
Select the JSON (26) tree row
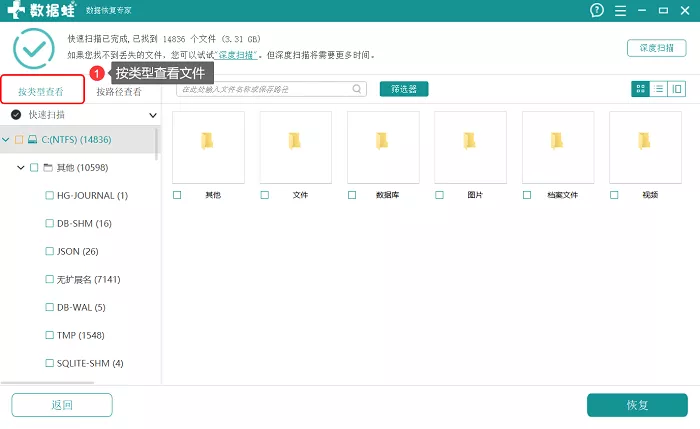[x=80, y=251]
